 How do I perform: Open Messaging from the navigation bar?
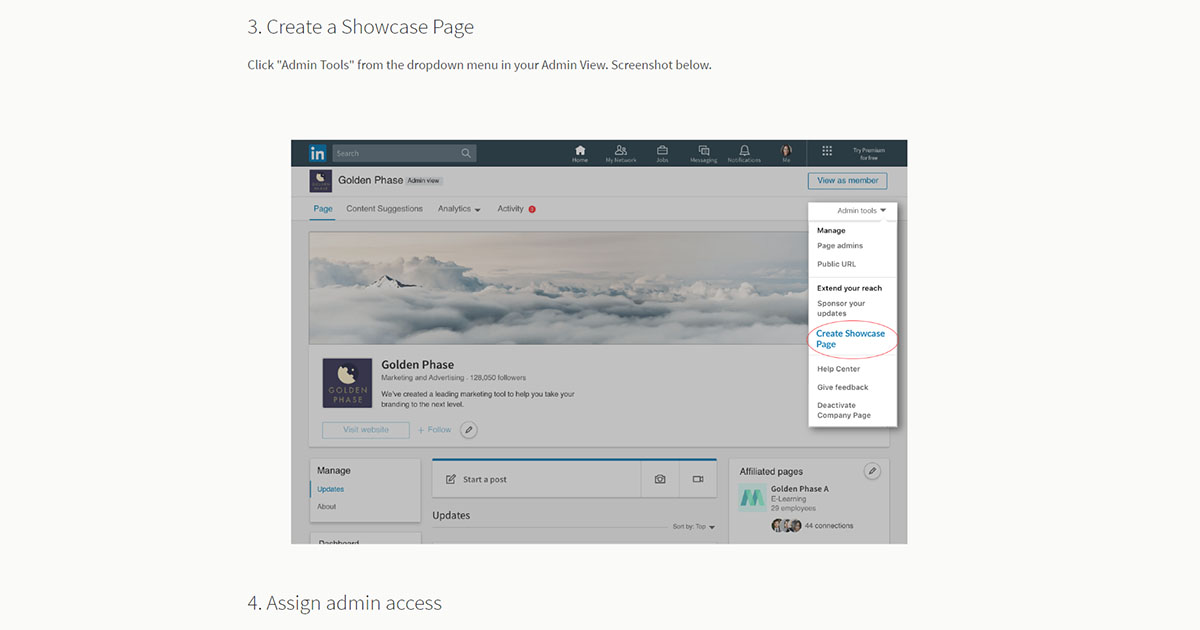click(703, 152)
